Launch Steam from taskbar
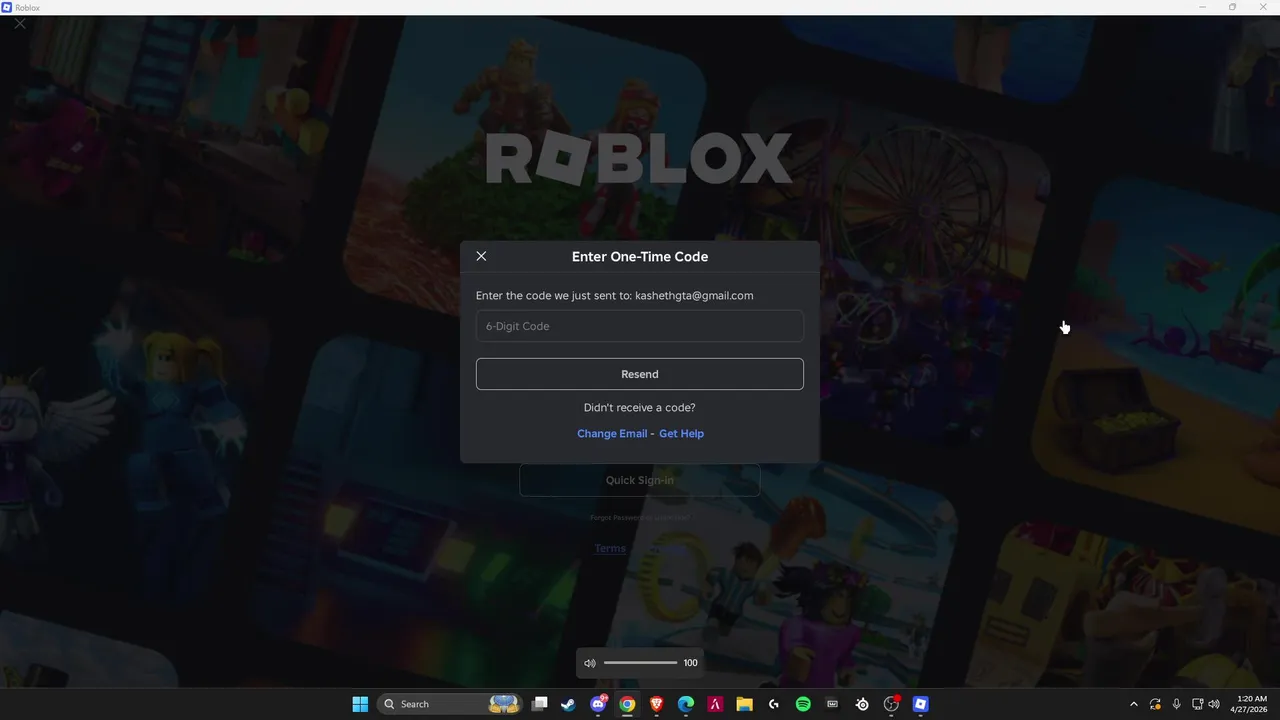This screenshot has width=1280, height=720. click(568, 704)
